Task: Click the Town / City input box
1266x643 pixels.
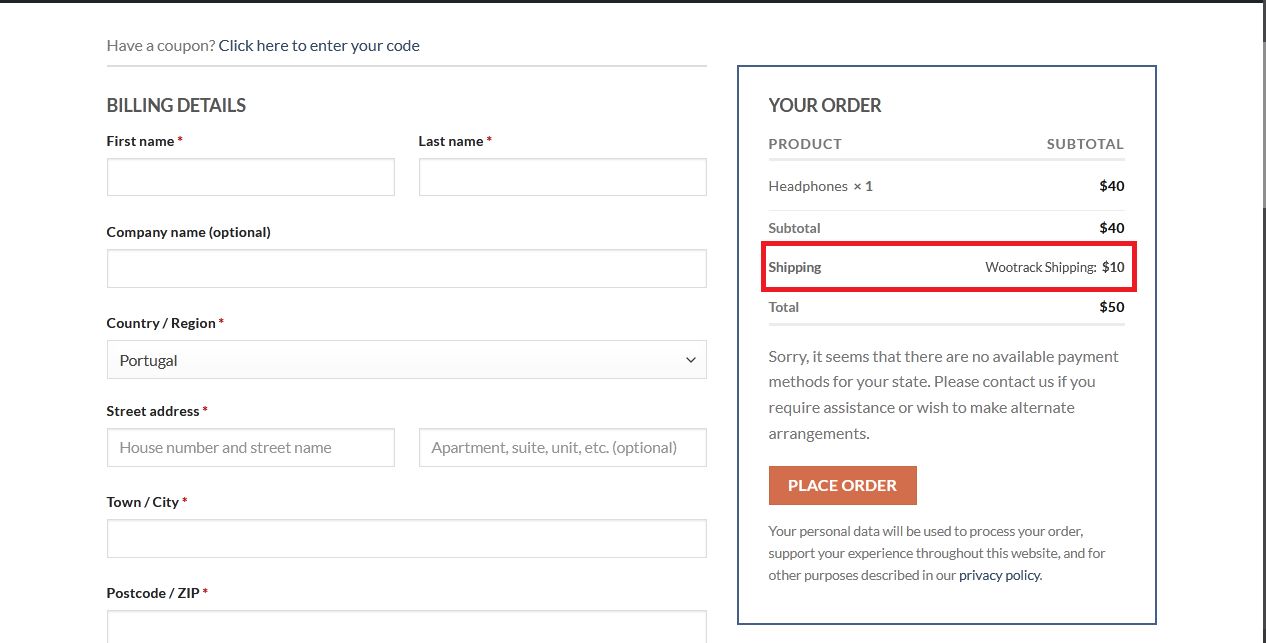Action: pos(406,538)
